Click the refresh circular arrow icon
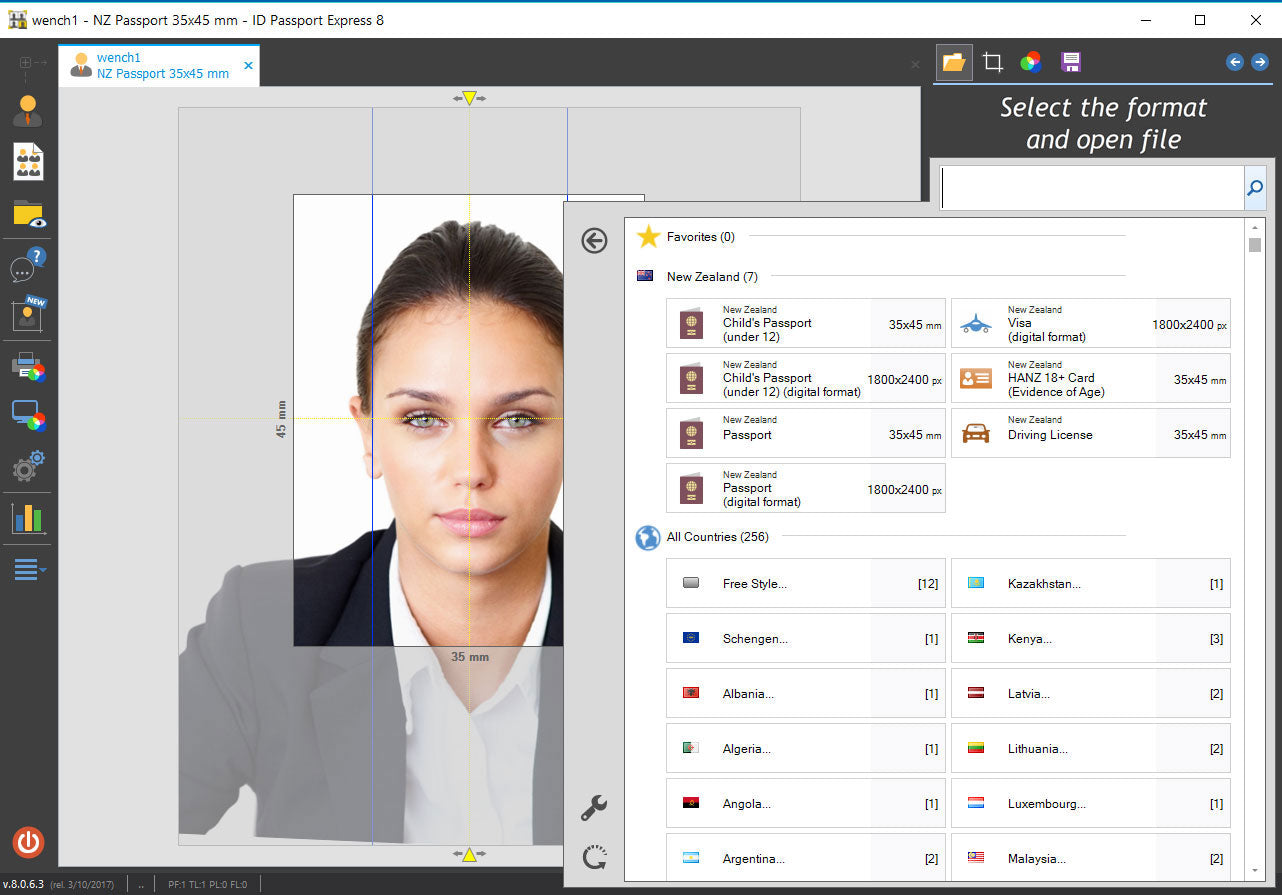The image size is (1282, 895). pyautogui.click(x=594, y=857)
